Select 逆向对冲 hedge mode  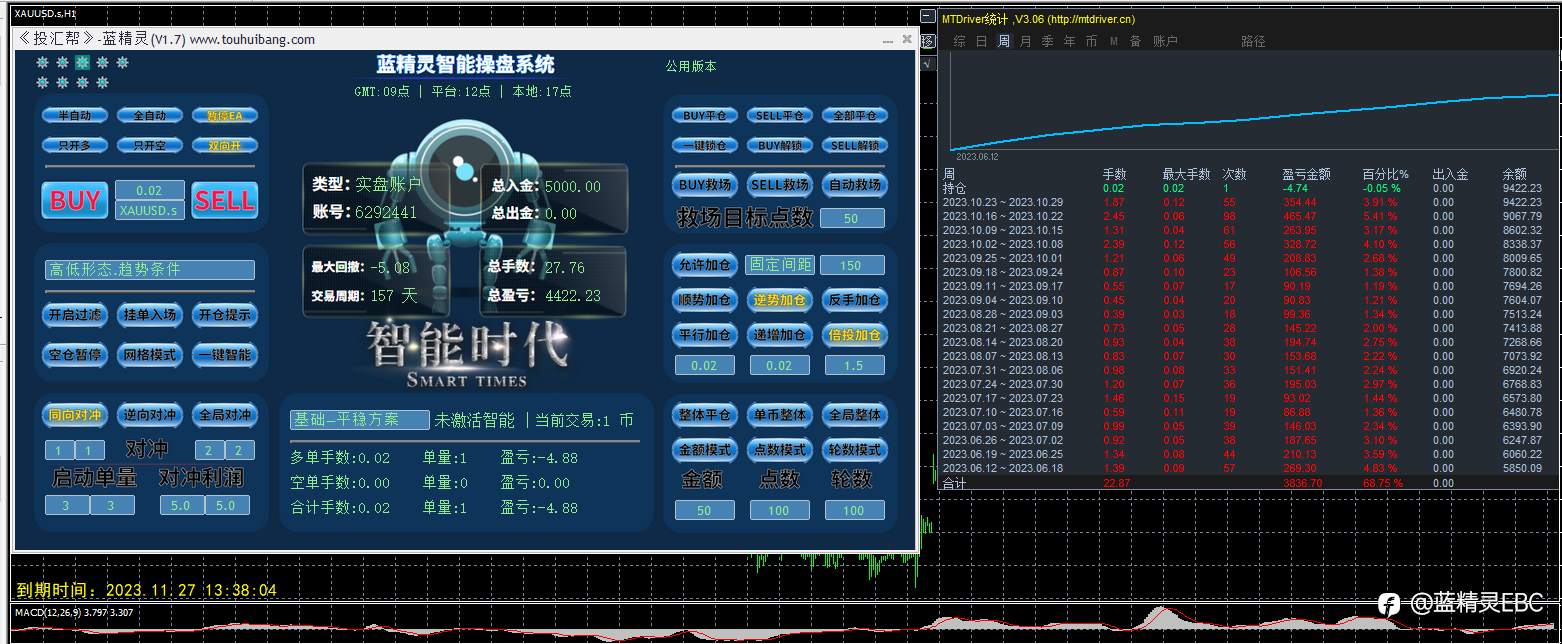(x=150, y=415)
